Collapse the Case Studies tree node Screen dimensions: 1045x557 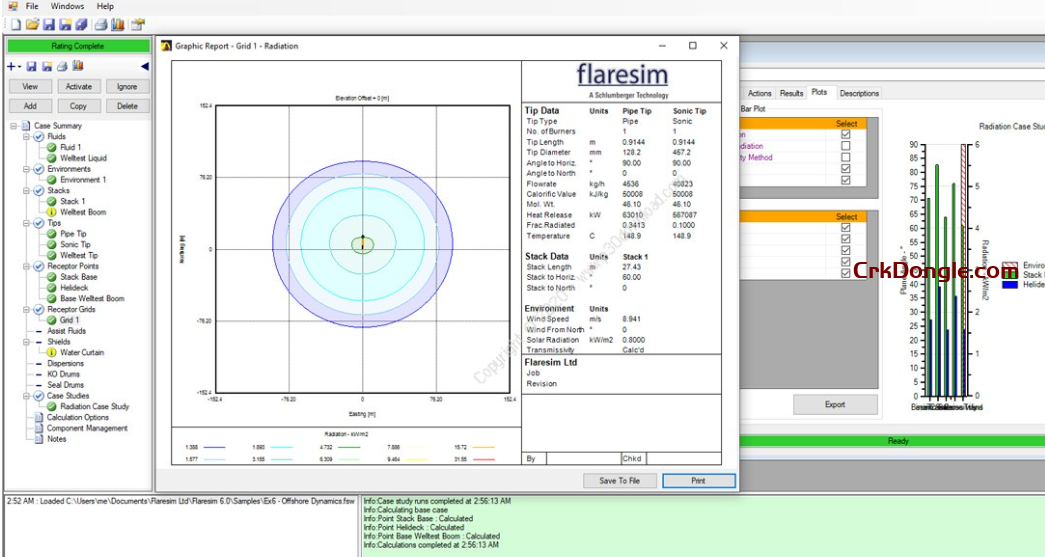[x=27, y=396]
